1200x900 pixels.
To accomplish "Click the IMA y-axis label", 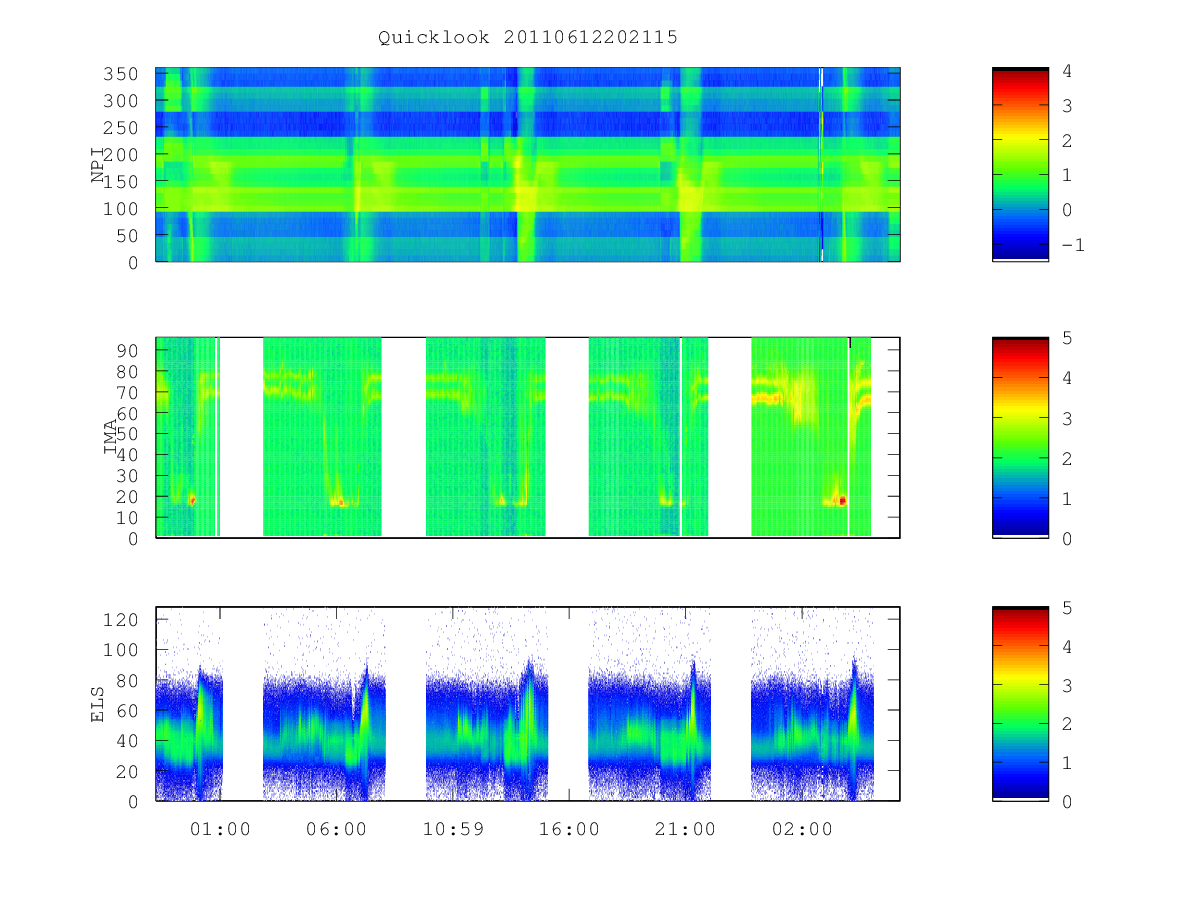I will coord(111,438).
